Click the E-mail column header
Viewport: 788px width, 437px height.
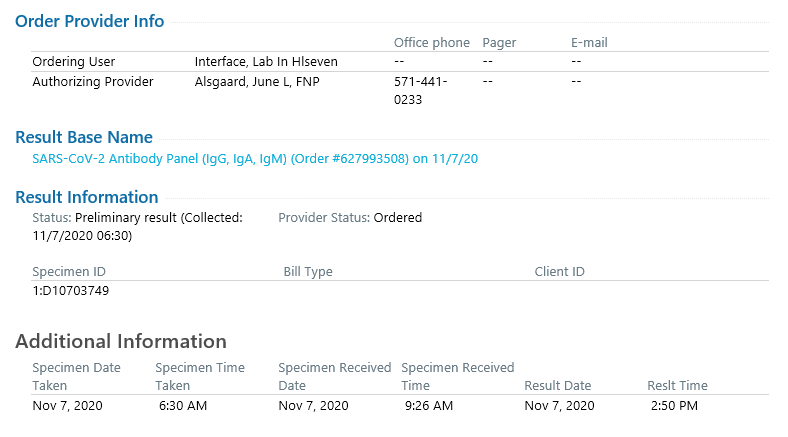click(589, 43)
